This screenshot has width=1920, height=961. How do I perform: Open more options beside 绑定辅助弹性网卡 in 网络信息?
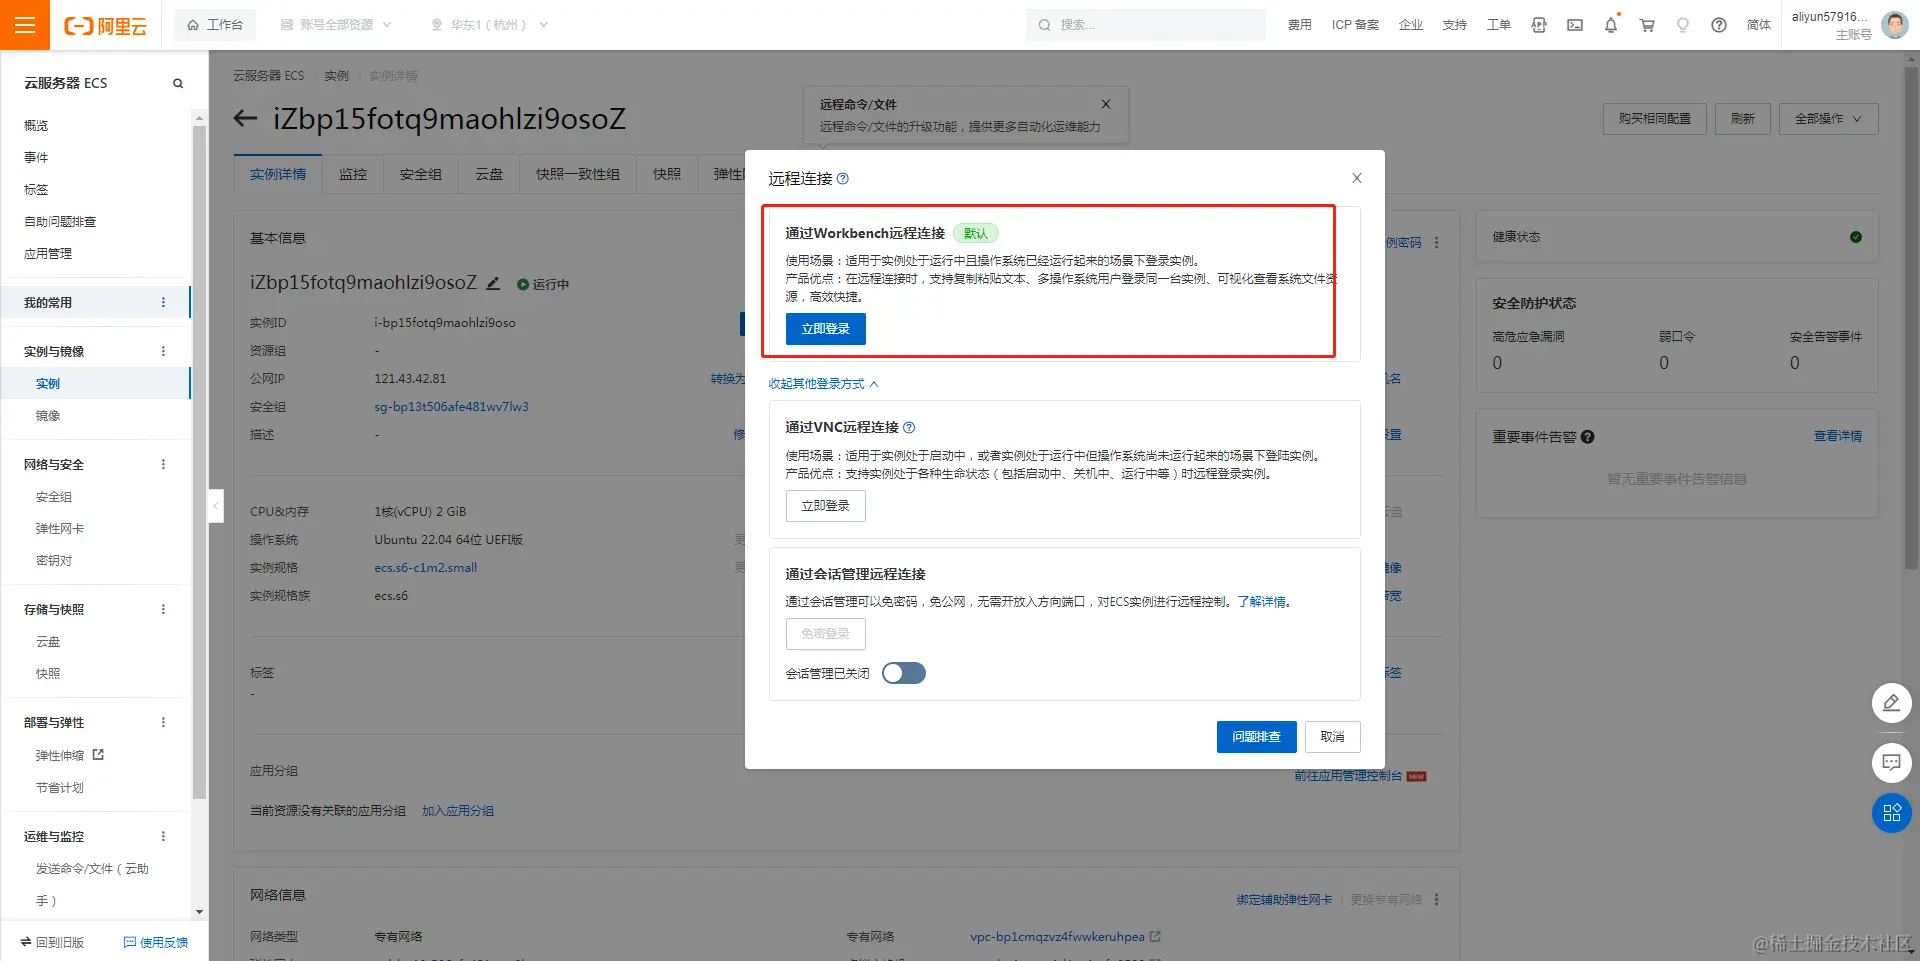pyautogui.click(x=1437, y=900)
